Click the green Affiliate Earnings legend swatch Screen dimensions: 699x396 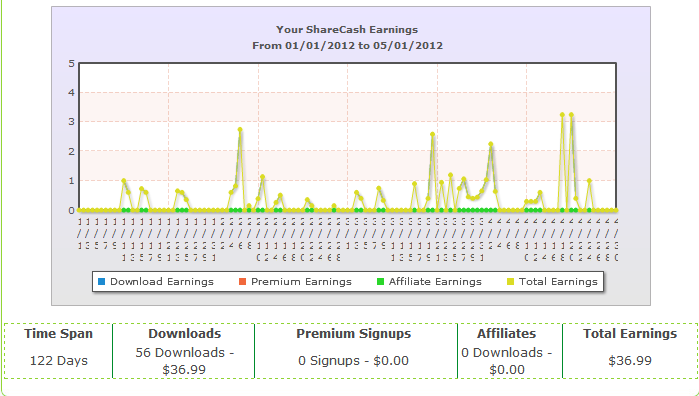(x=380, y=282)
